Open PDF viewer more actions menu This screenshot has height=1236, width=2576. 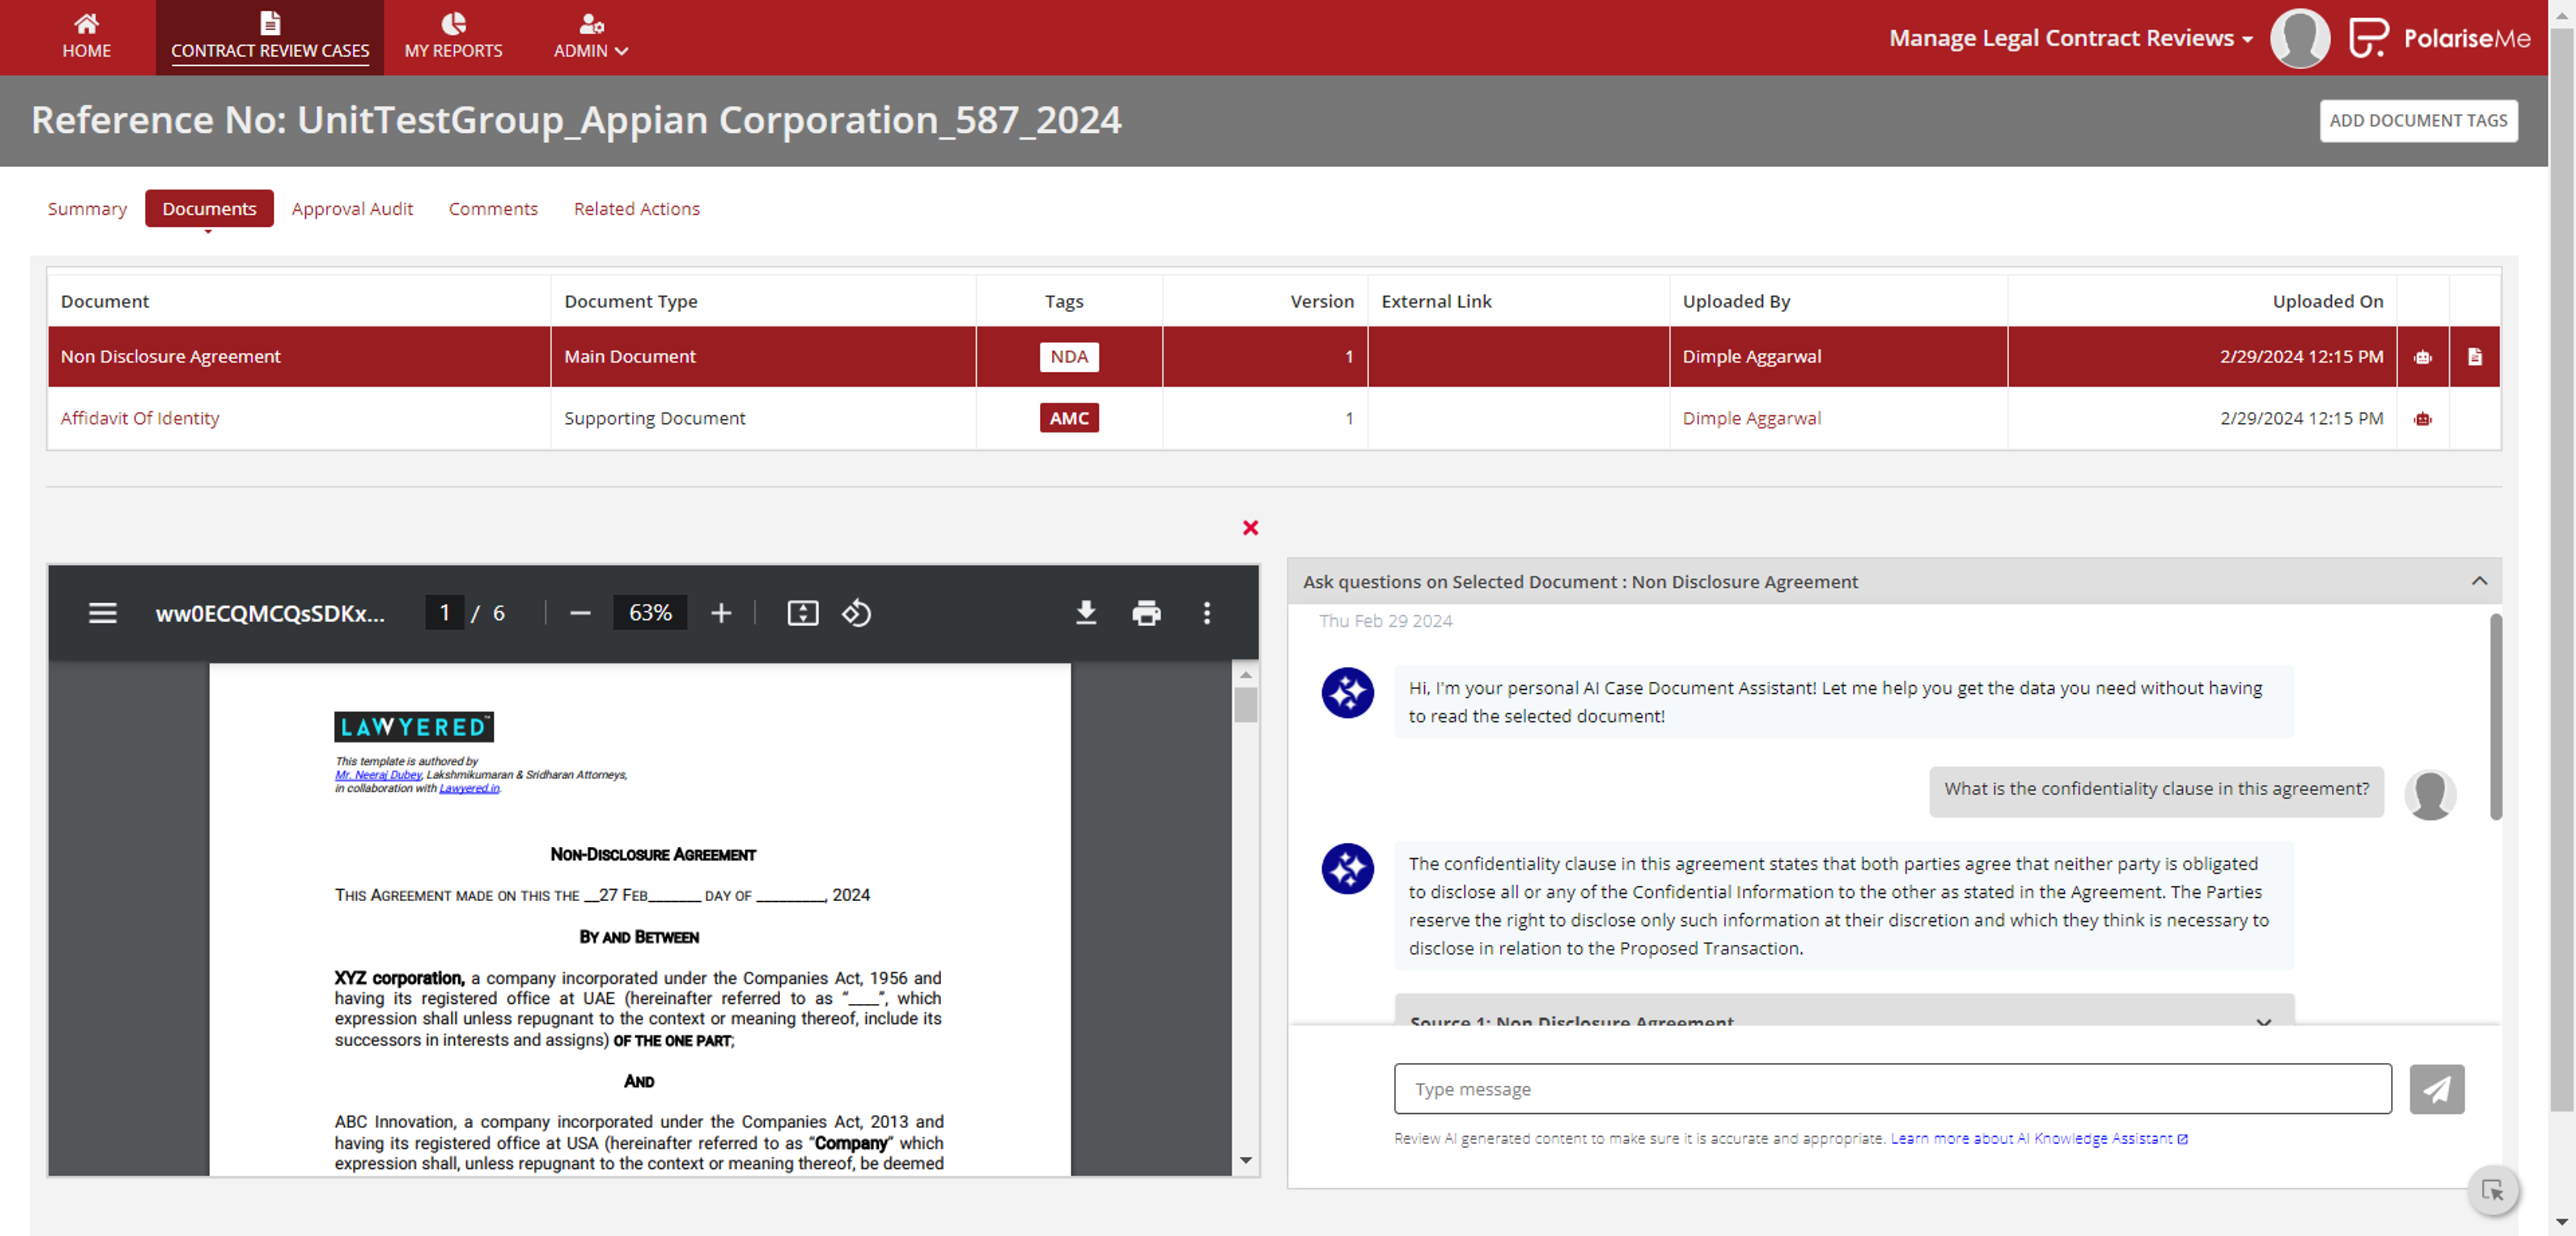(1206, 613)
